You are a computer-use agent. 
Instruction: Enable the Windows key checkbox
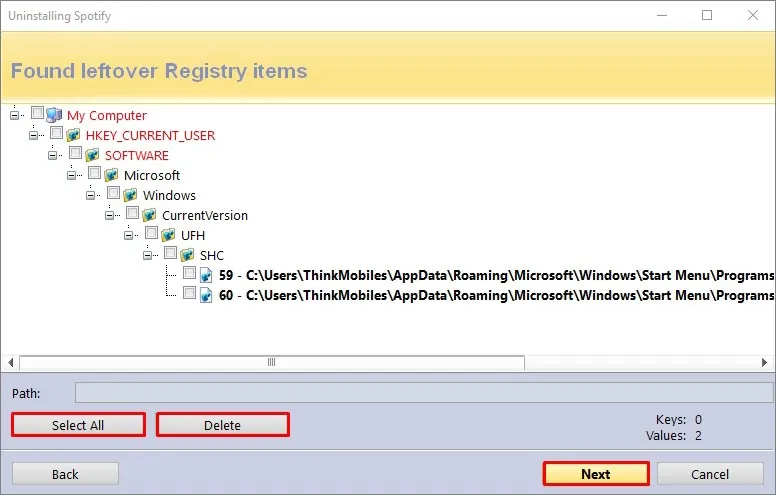point(113,193)
